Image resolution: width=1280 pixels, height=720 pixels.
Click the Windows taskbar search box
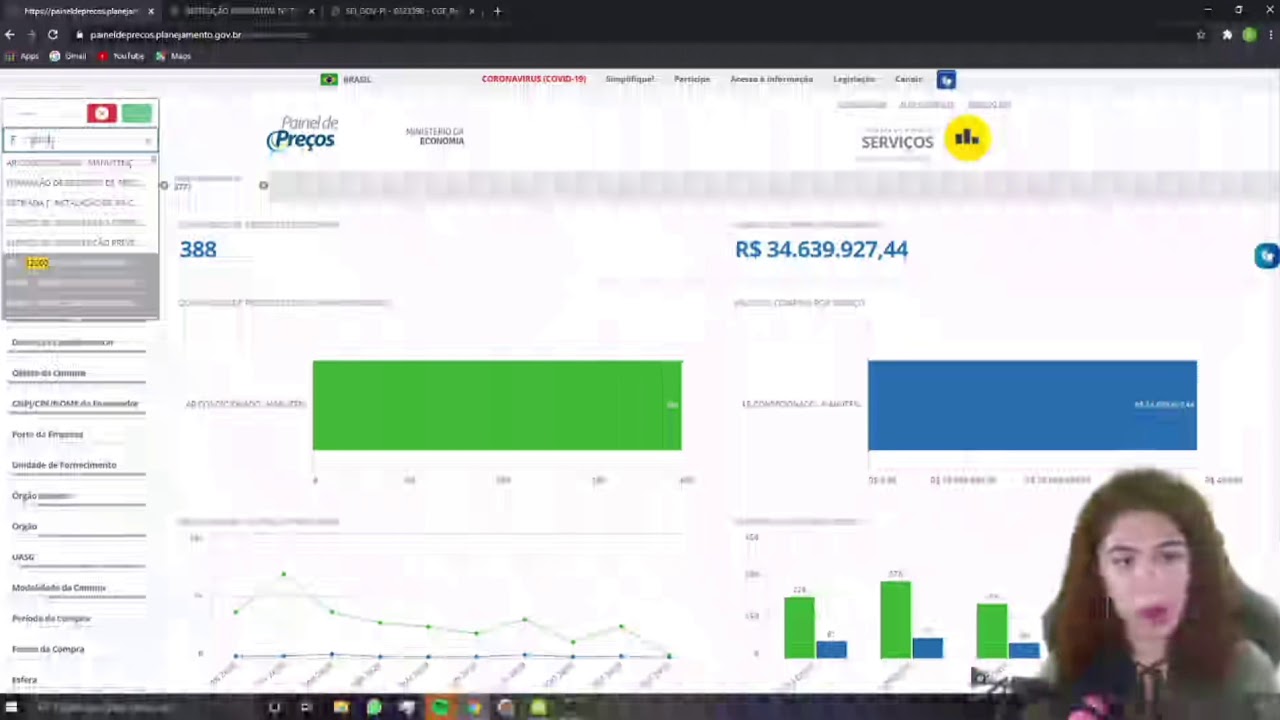[140, 708]
